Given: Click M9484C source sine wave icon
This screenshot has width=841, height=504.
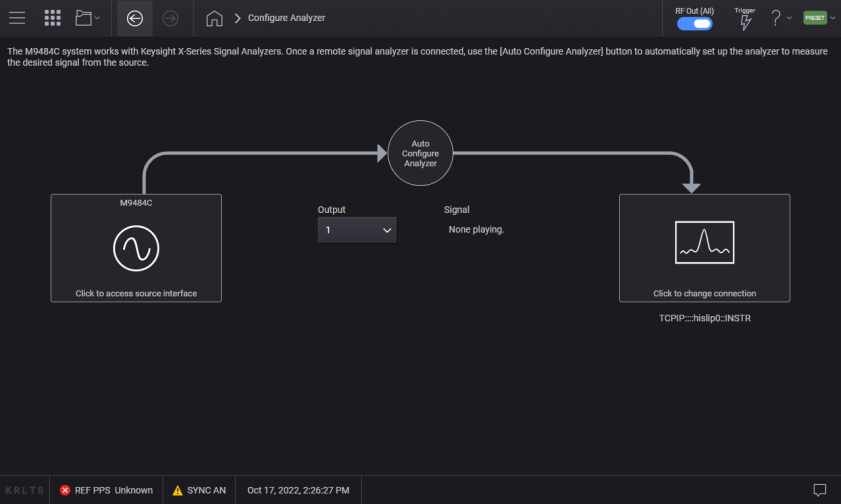Looking at the screenshot, I should pos(136,248).
